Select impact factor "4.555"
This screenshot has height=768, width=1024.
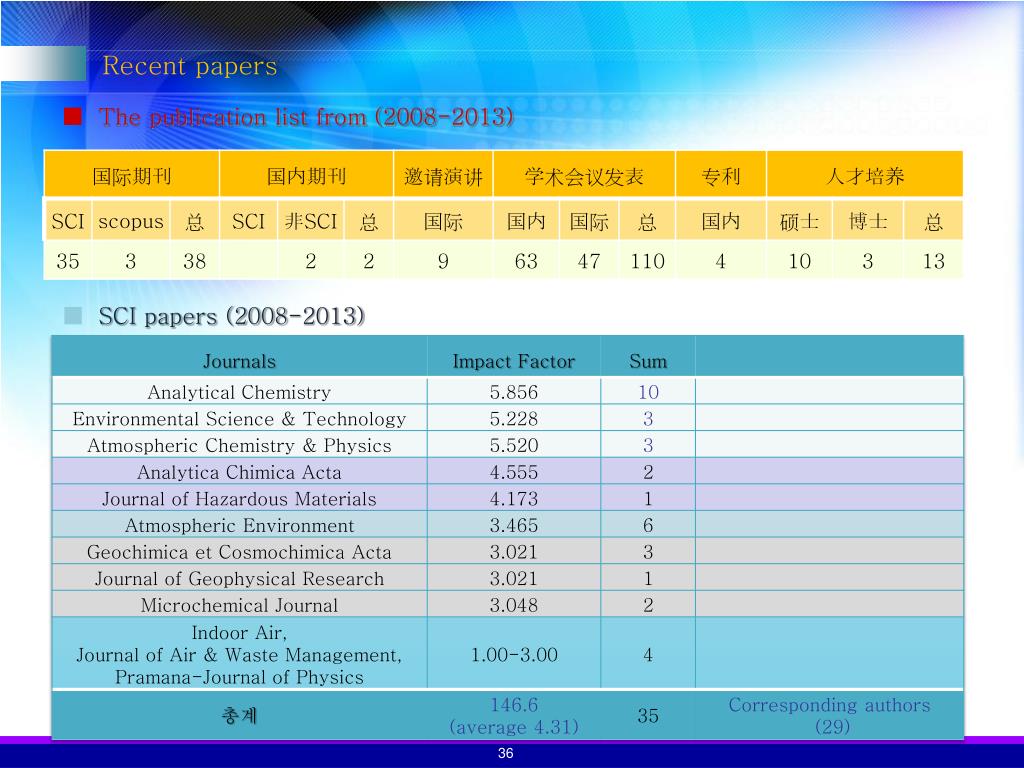coord(514,472)
